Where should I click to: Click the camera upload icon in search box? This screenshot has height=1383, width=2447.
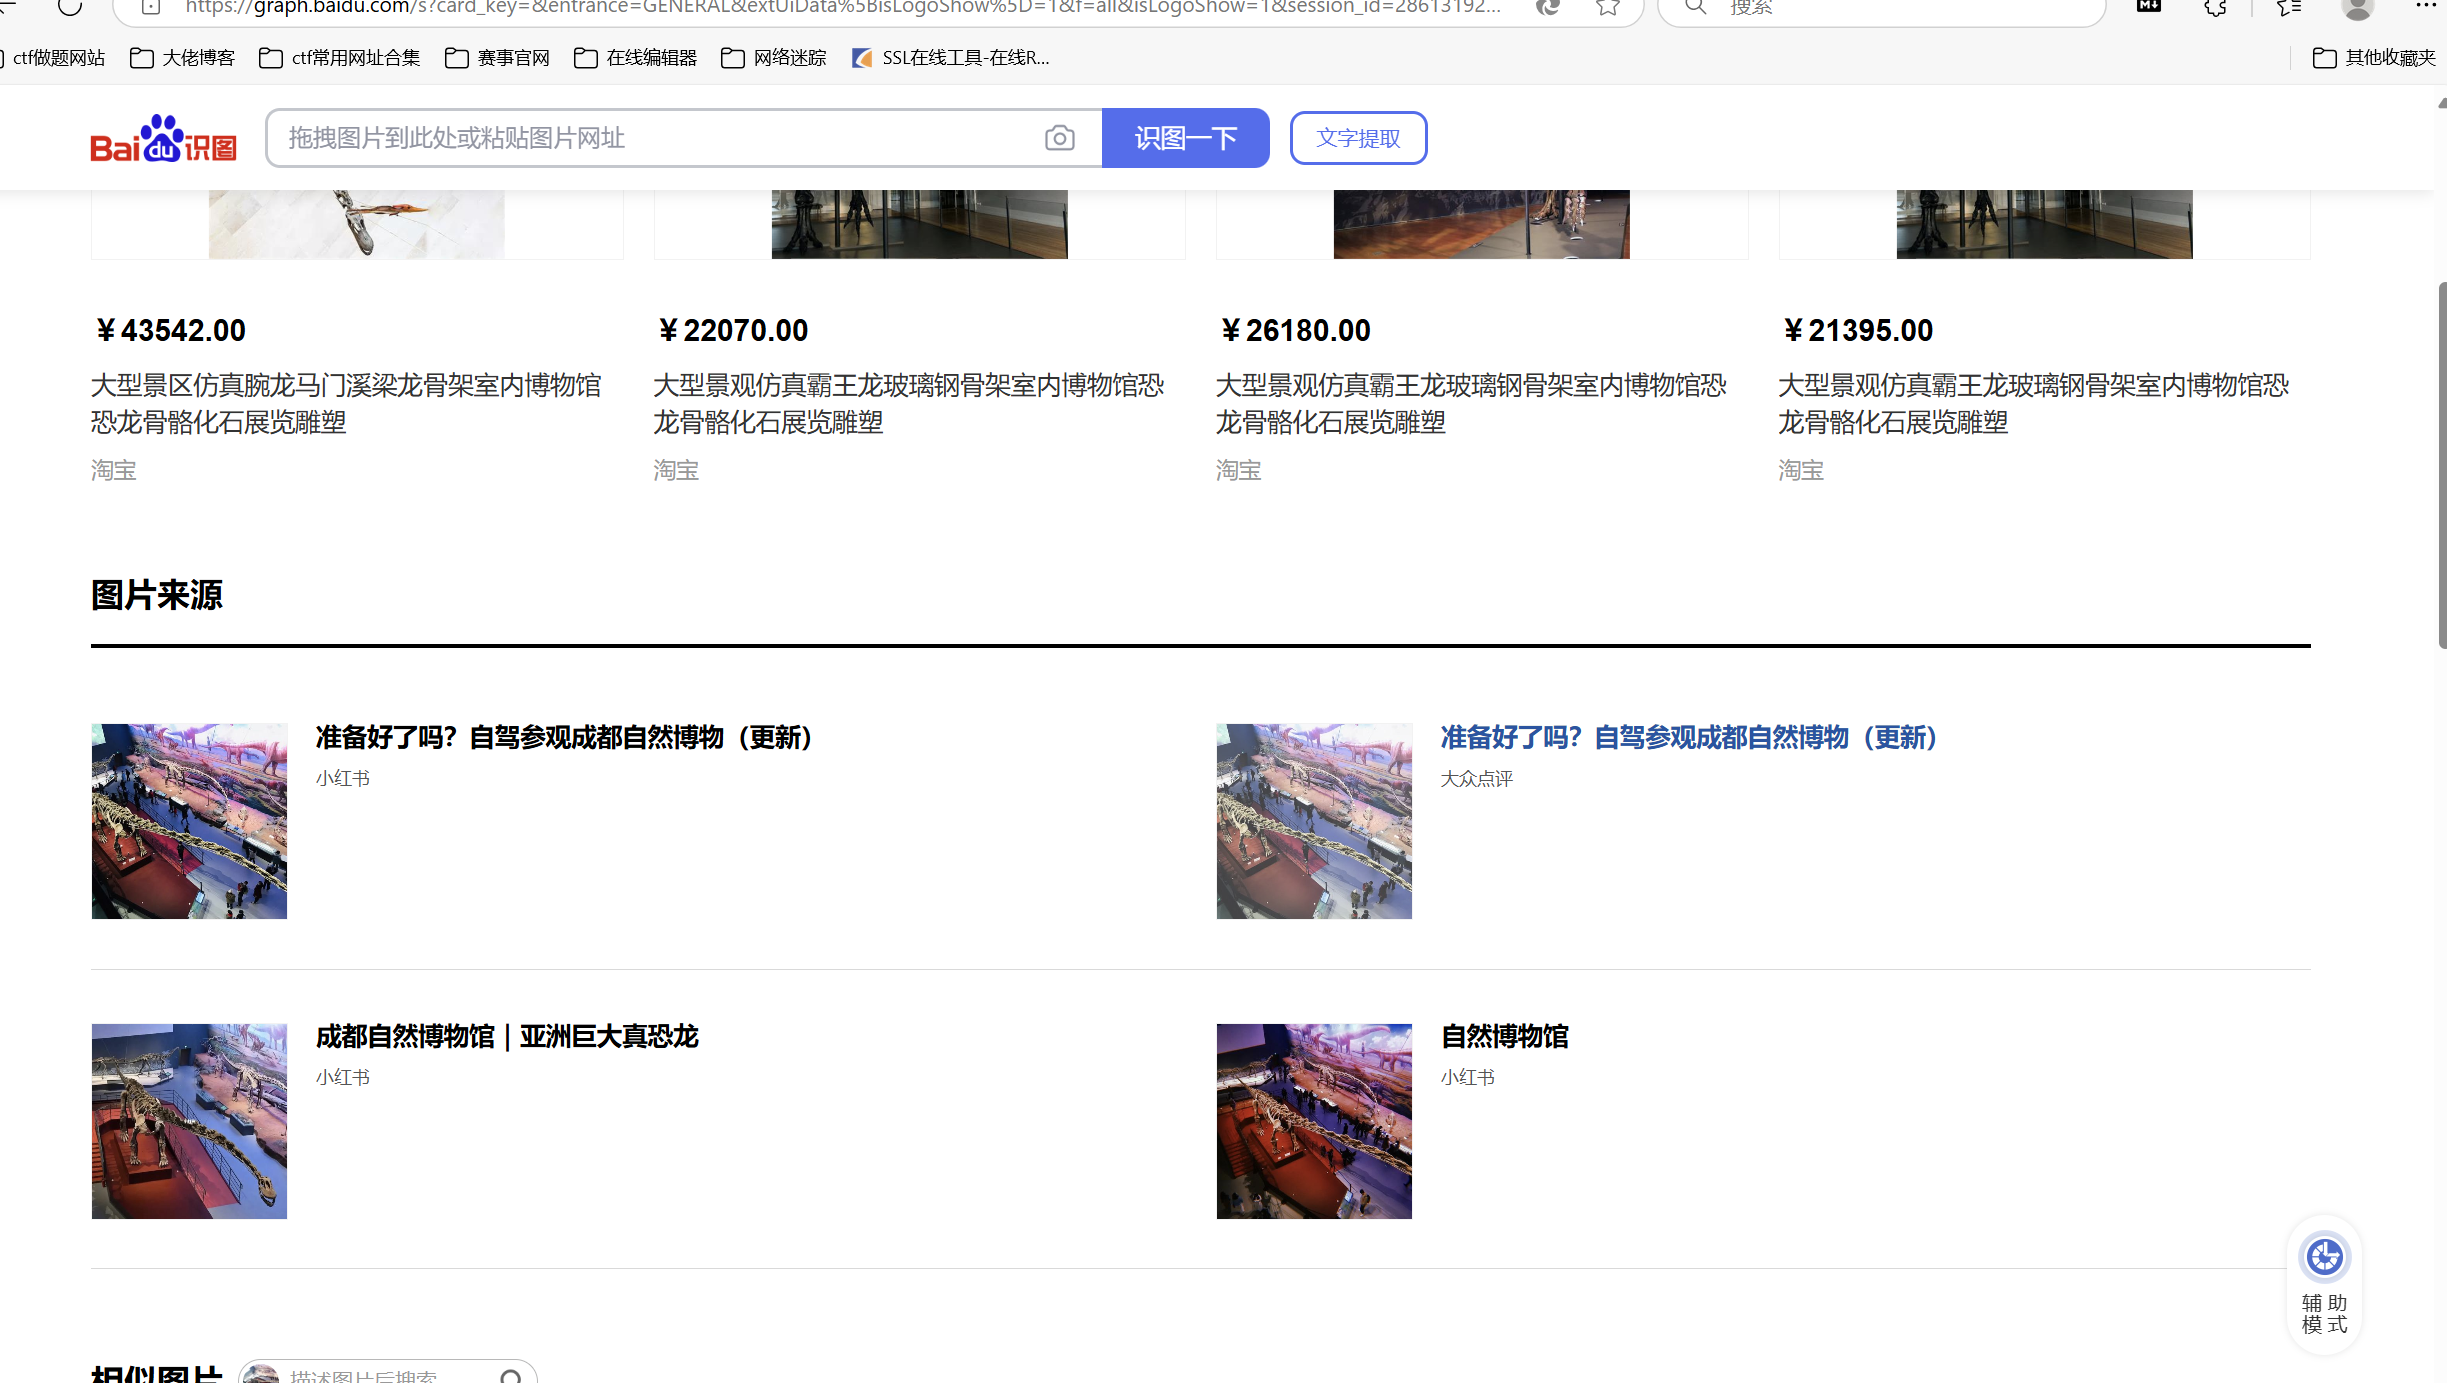pyautogui.click(x=1059, y=138)
